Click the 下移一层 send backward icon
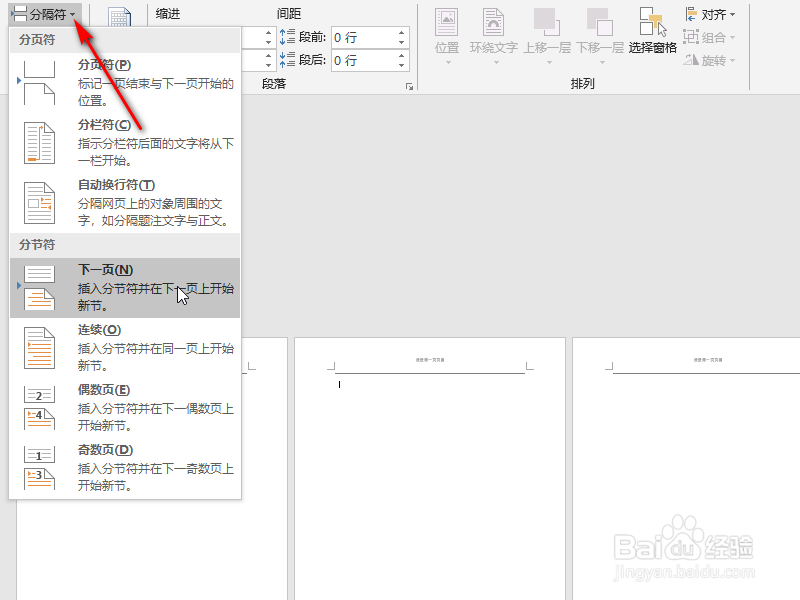This screenshot has height=600, width=800. coord(600,23)
